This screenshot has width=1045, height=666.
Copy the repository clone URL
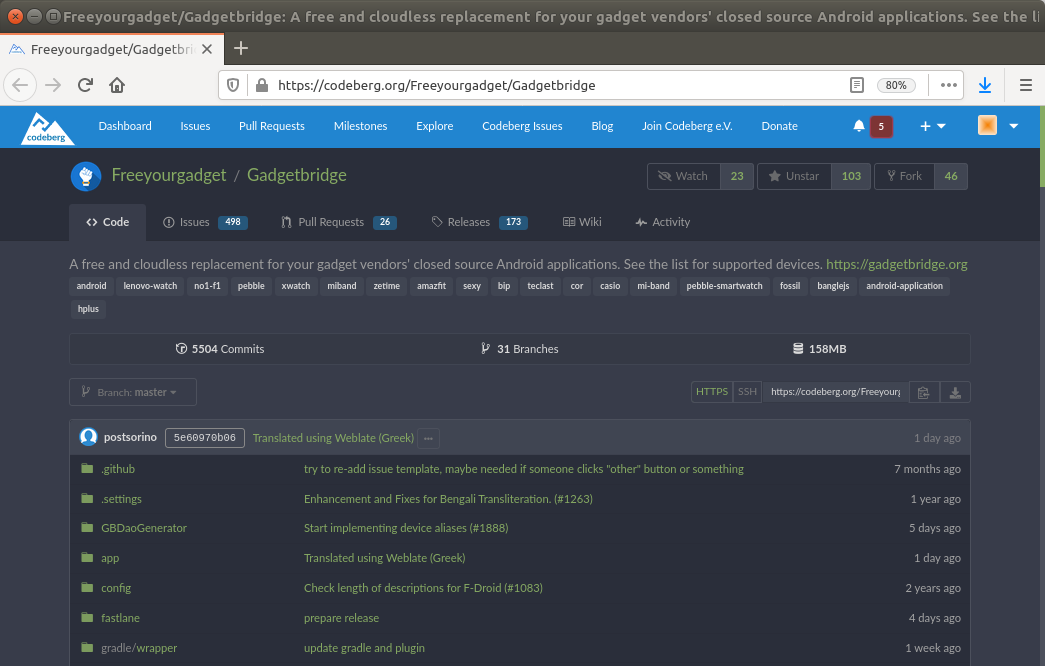(x=923, y=391)
